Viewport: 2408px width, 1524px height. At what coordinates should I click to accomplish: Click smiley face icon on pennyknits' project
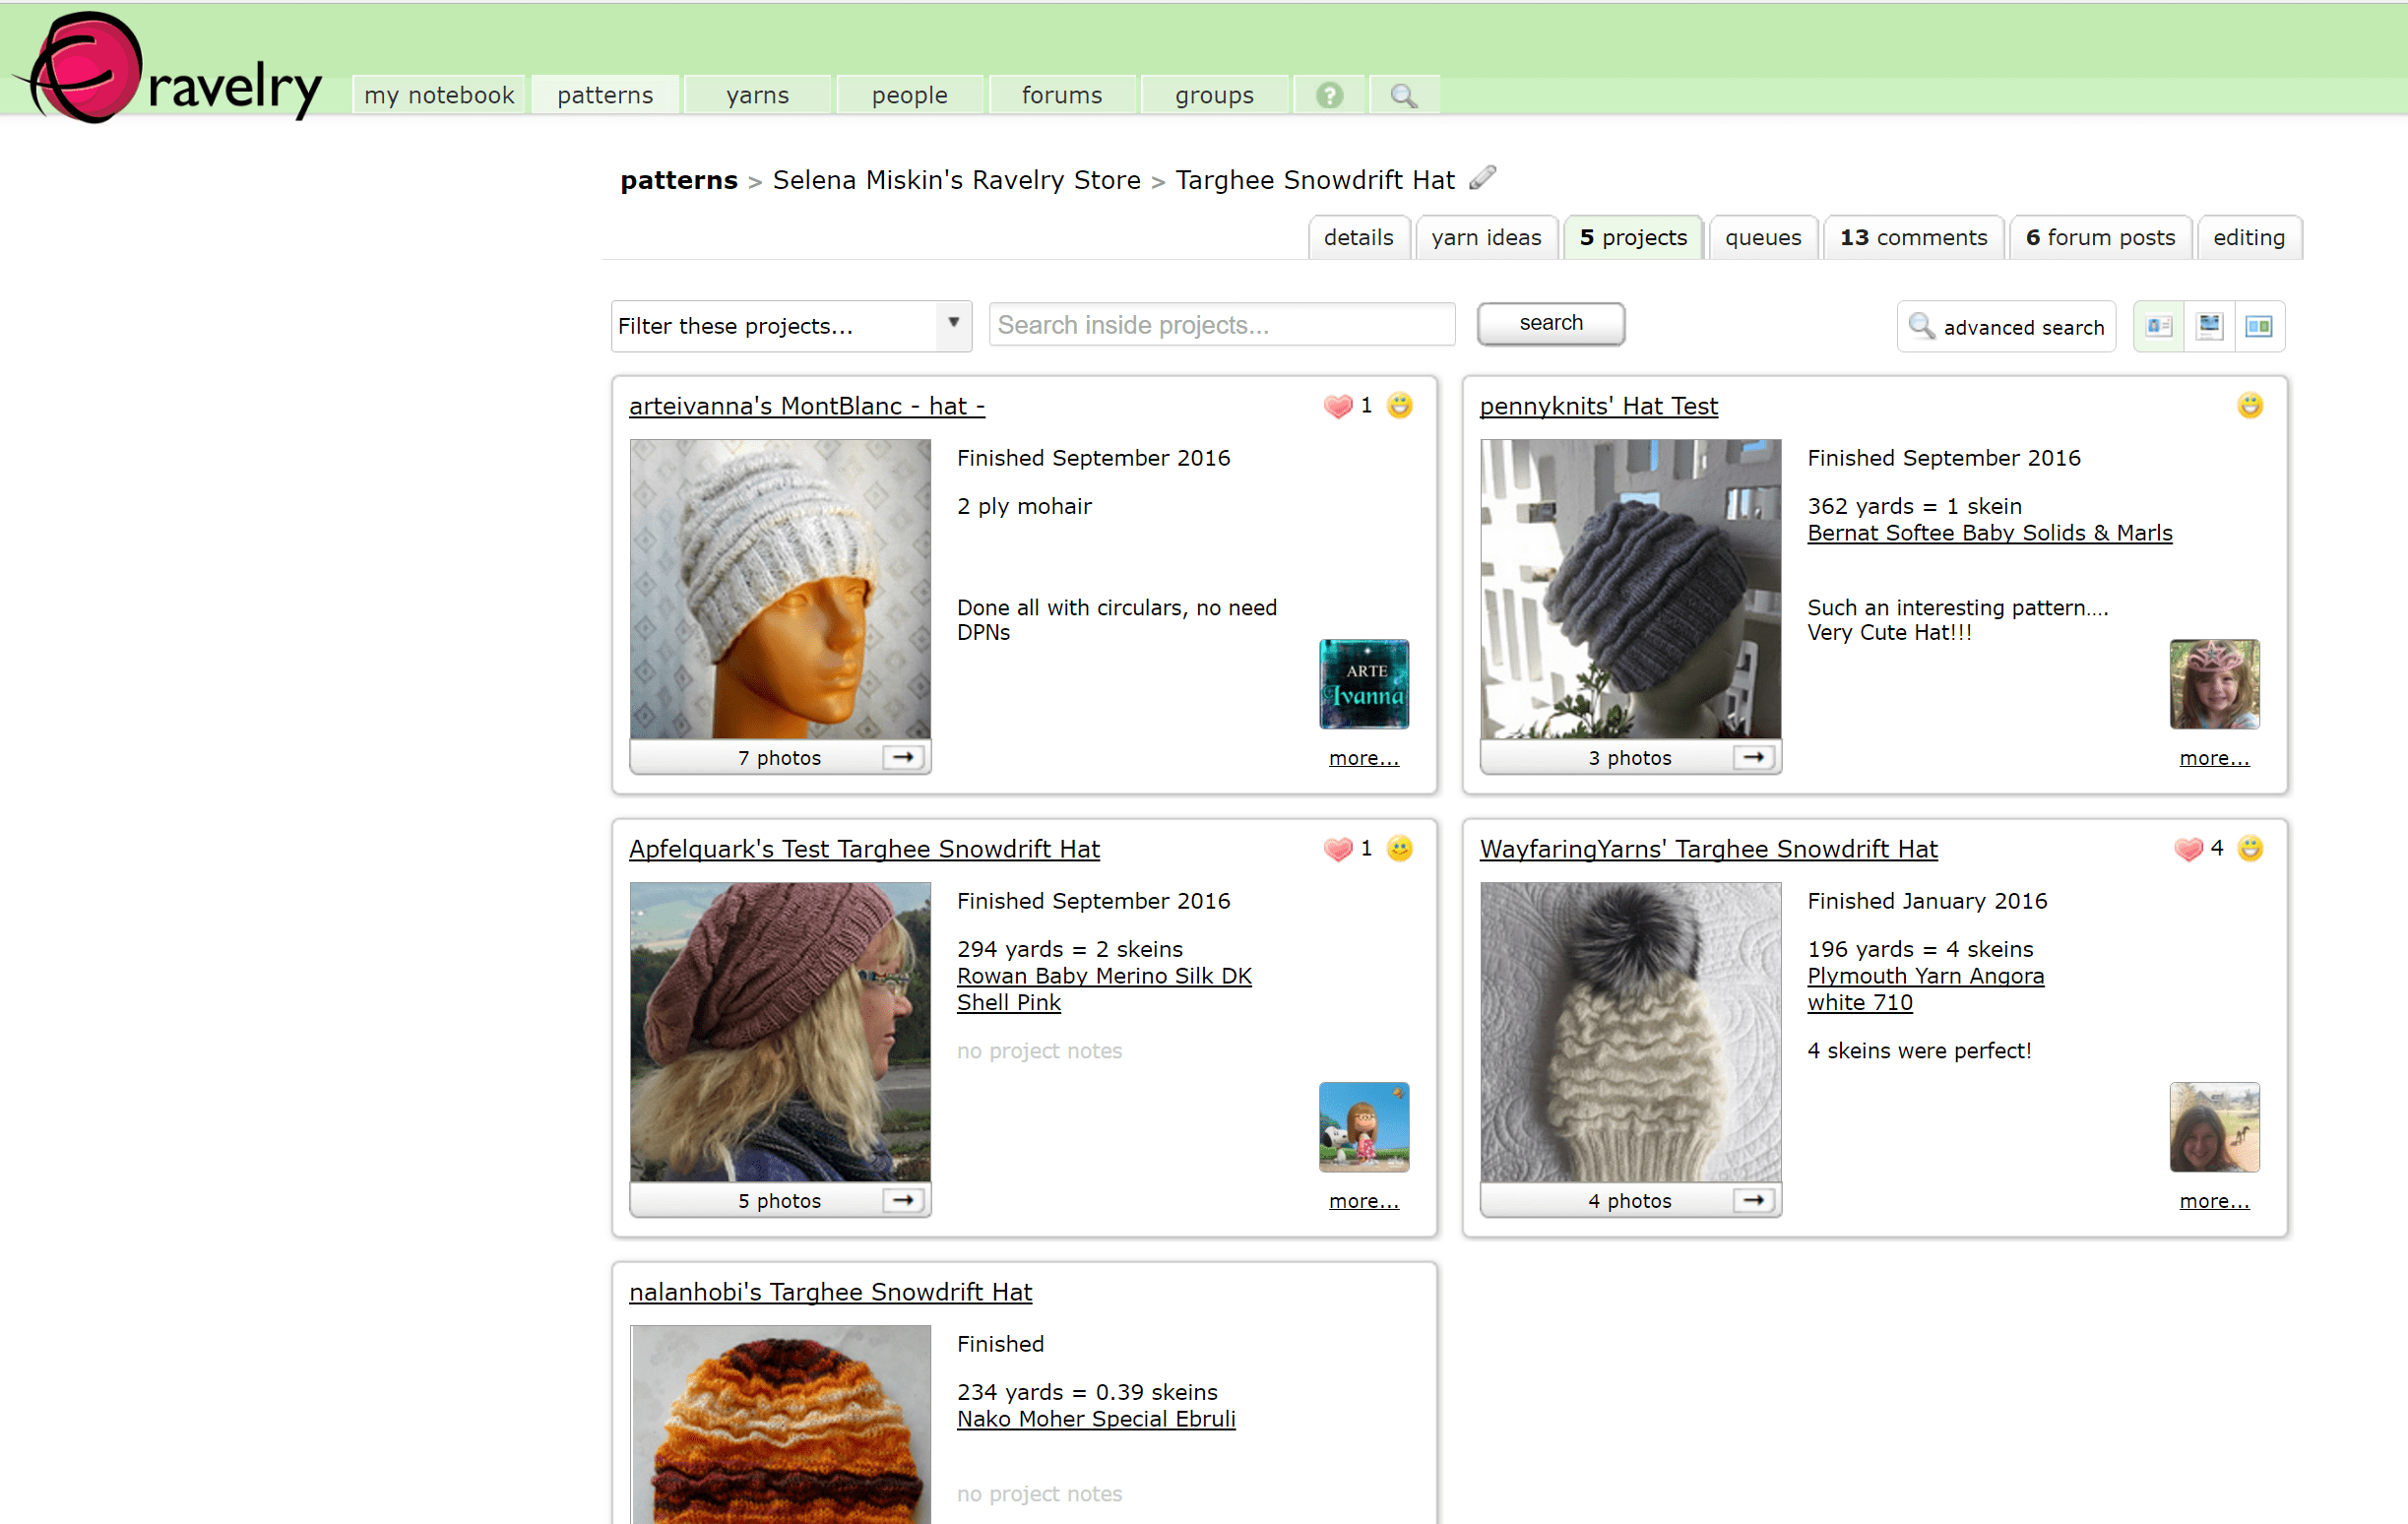click(x=2250, y=406)
